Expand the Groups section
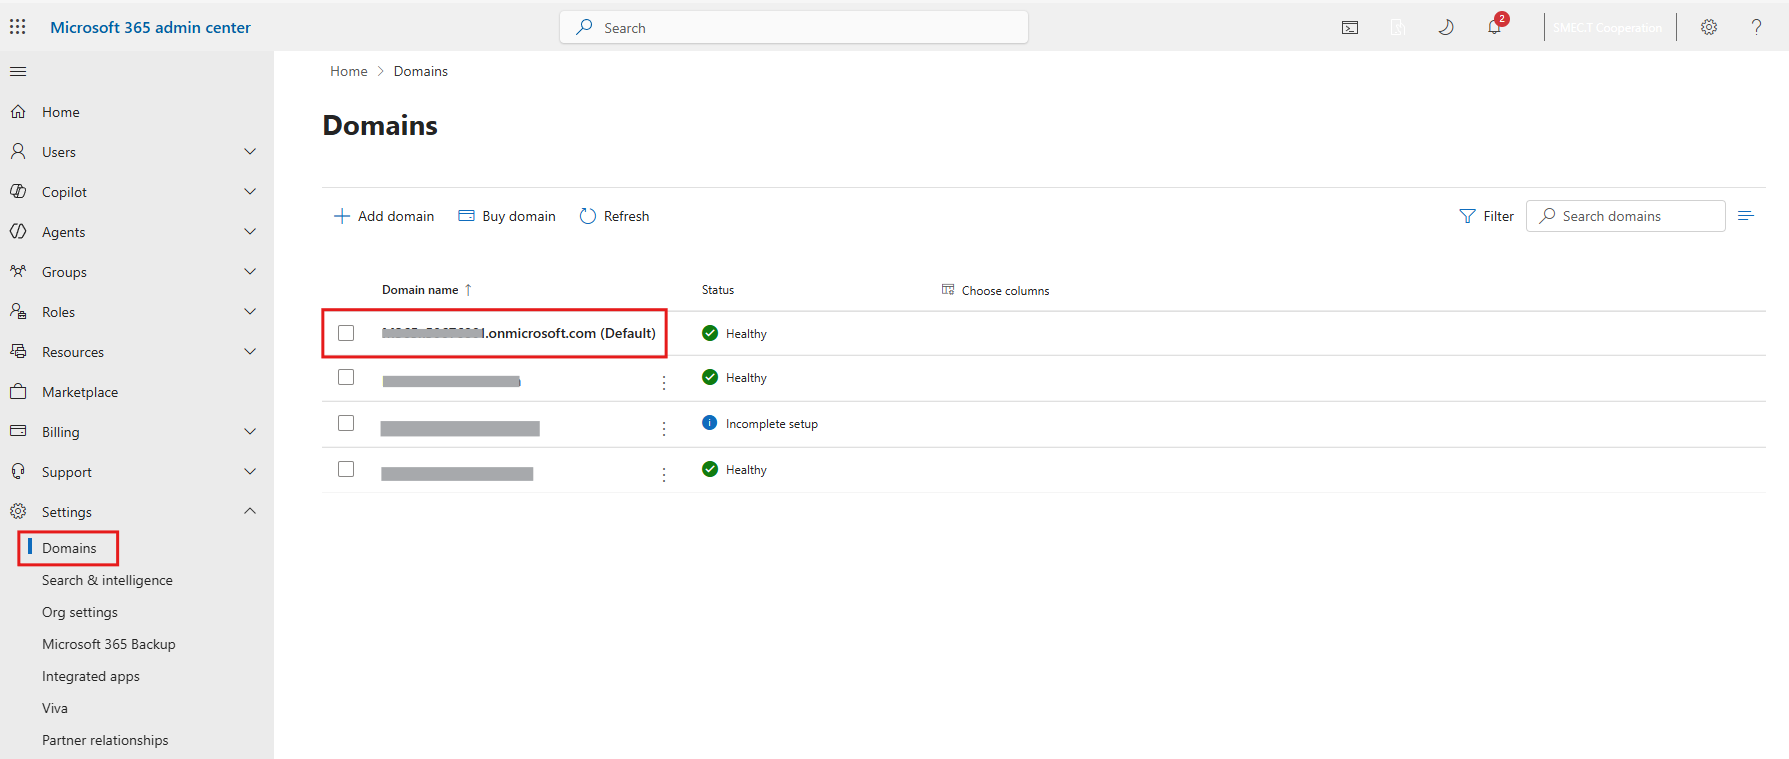The width and height of the screenshot is (1789, 759). click(x=250, y=272)
